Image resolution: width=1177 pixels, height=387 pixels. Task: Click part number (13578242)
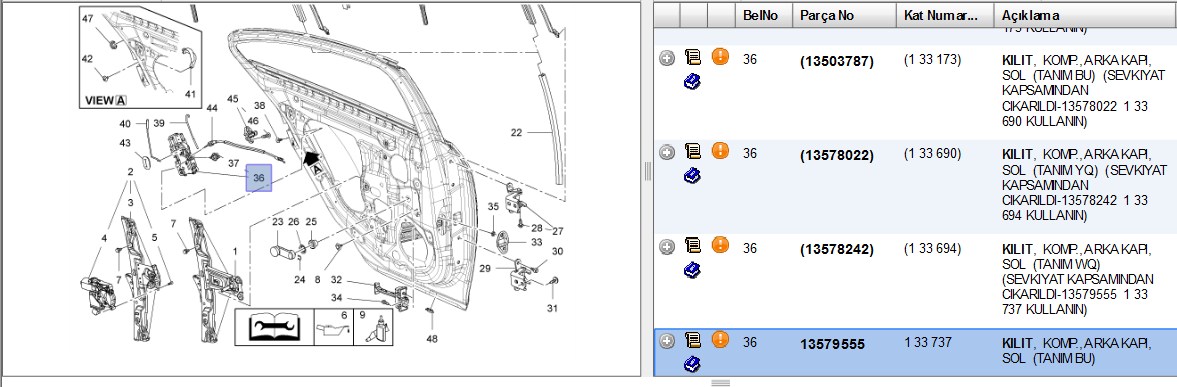pos(837,250)
